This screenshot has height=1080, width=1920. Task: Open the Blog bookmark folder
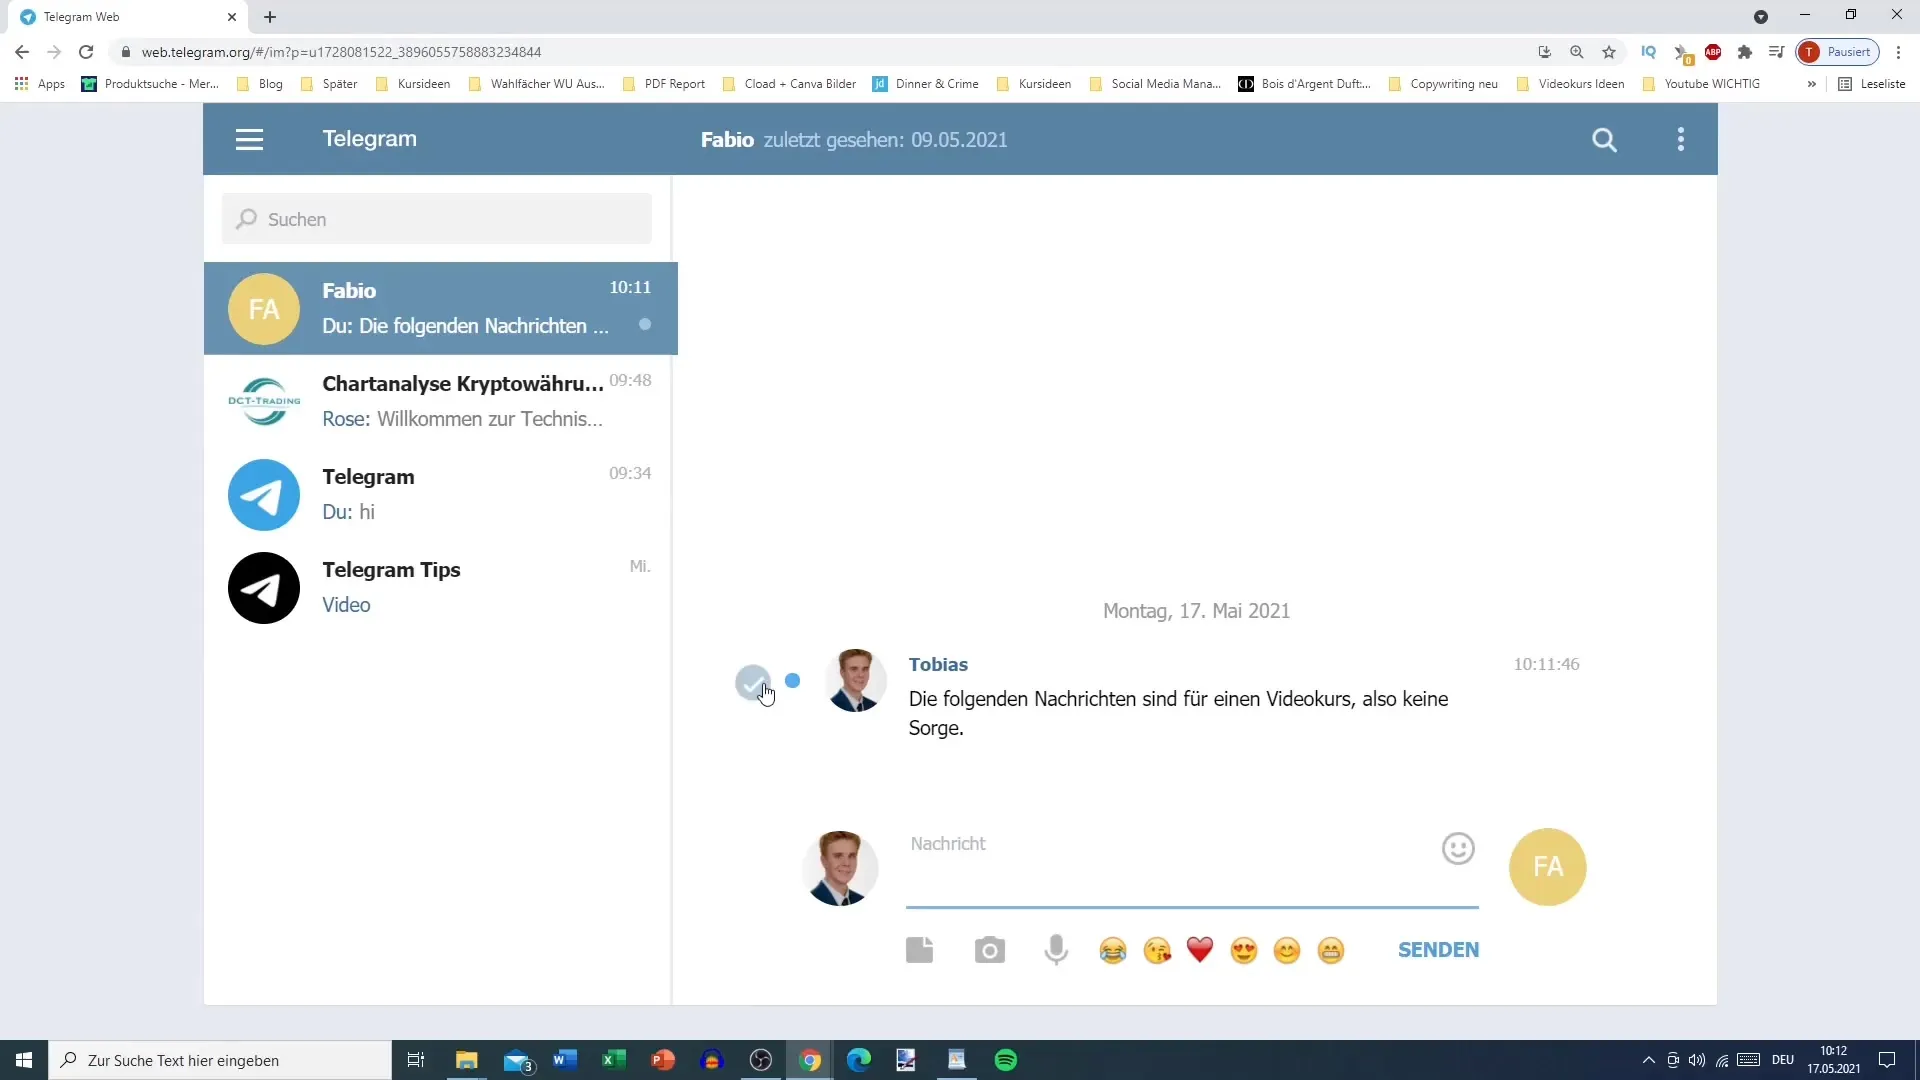click(260, 84)
